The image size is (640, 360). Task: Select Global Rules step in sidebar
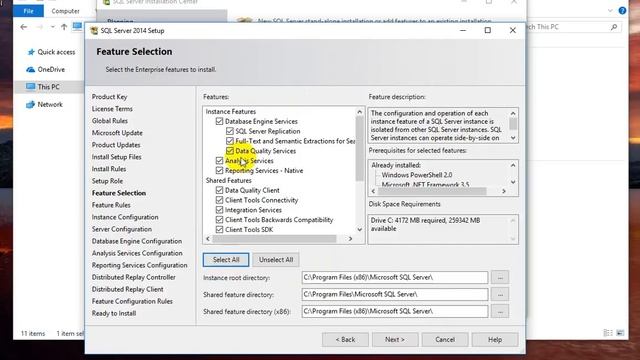tap(110, 121)
